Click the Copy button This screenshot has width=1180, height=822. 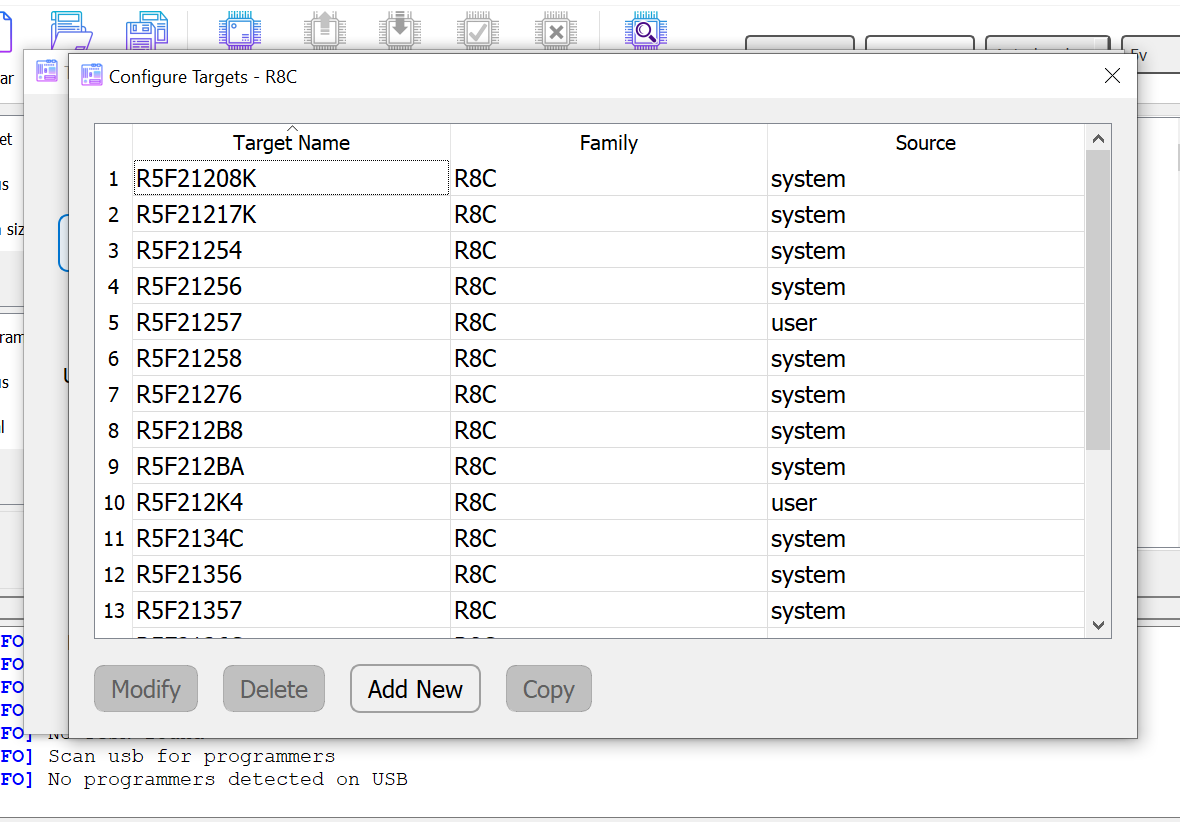548,688
